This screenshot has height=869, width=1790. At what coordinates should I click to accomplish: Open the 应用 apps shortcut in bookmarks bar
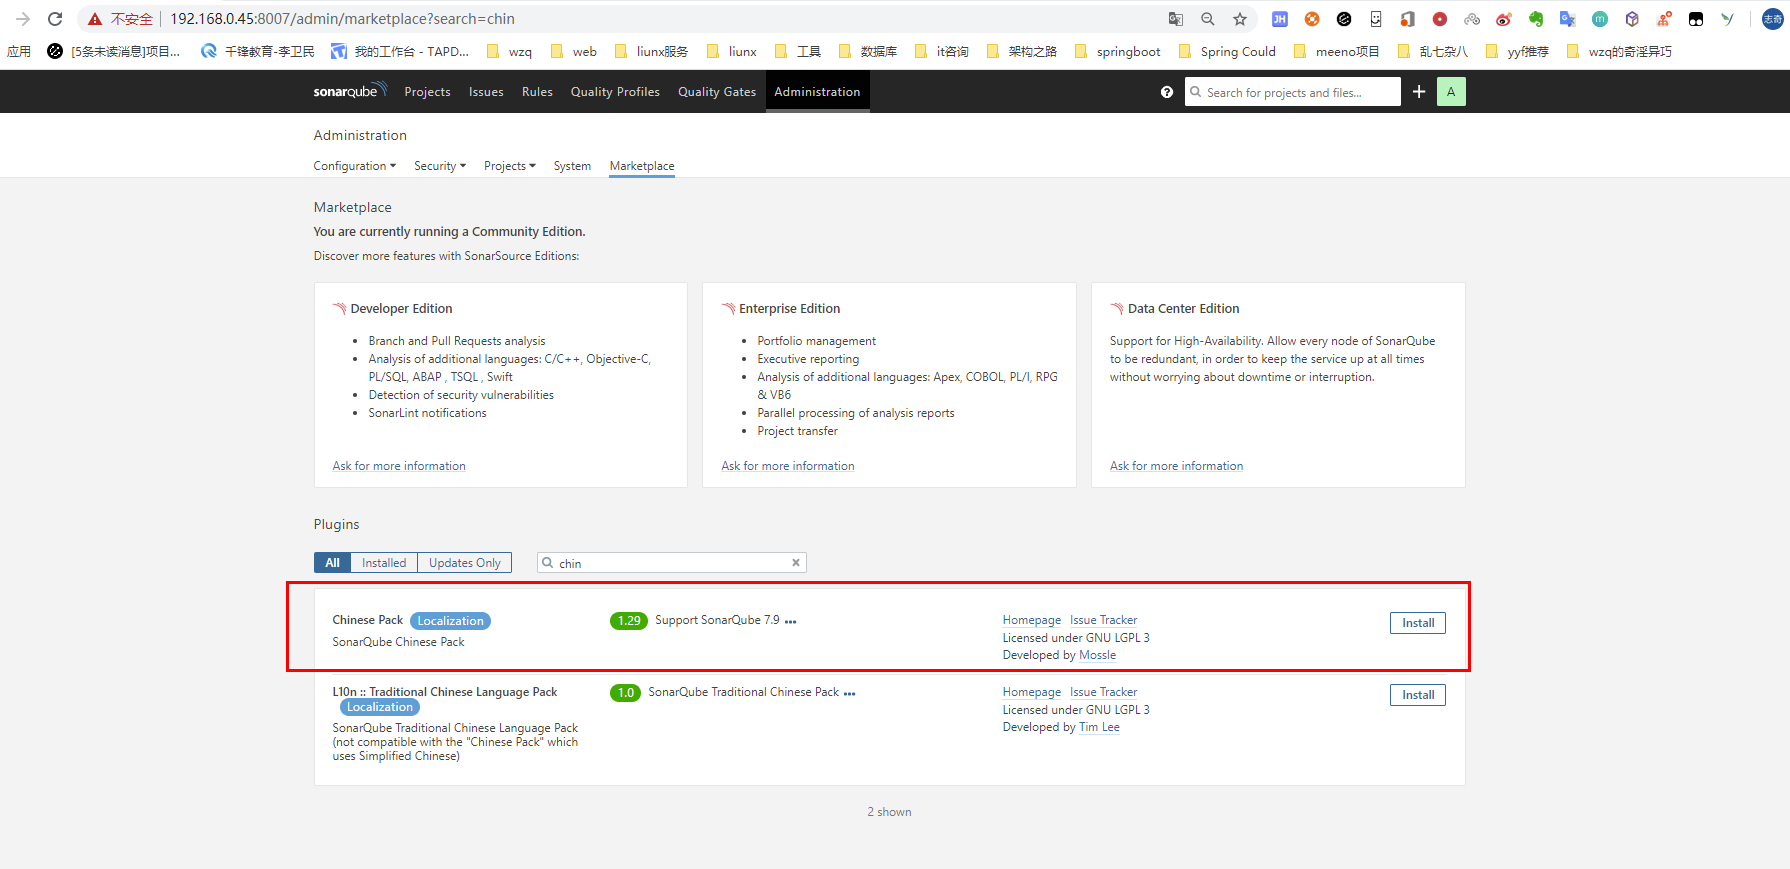19,51
